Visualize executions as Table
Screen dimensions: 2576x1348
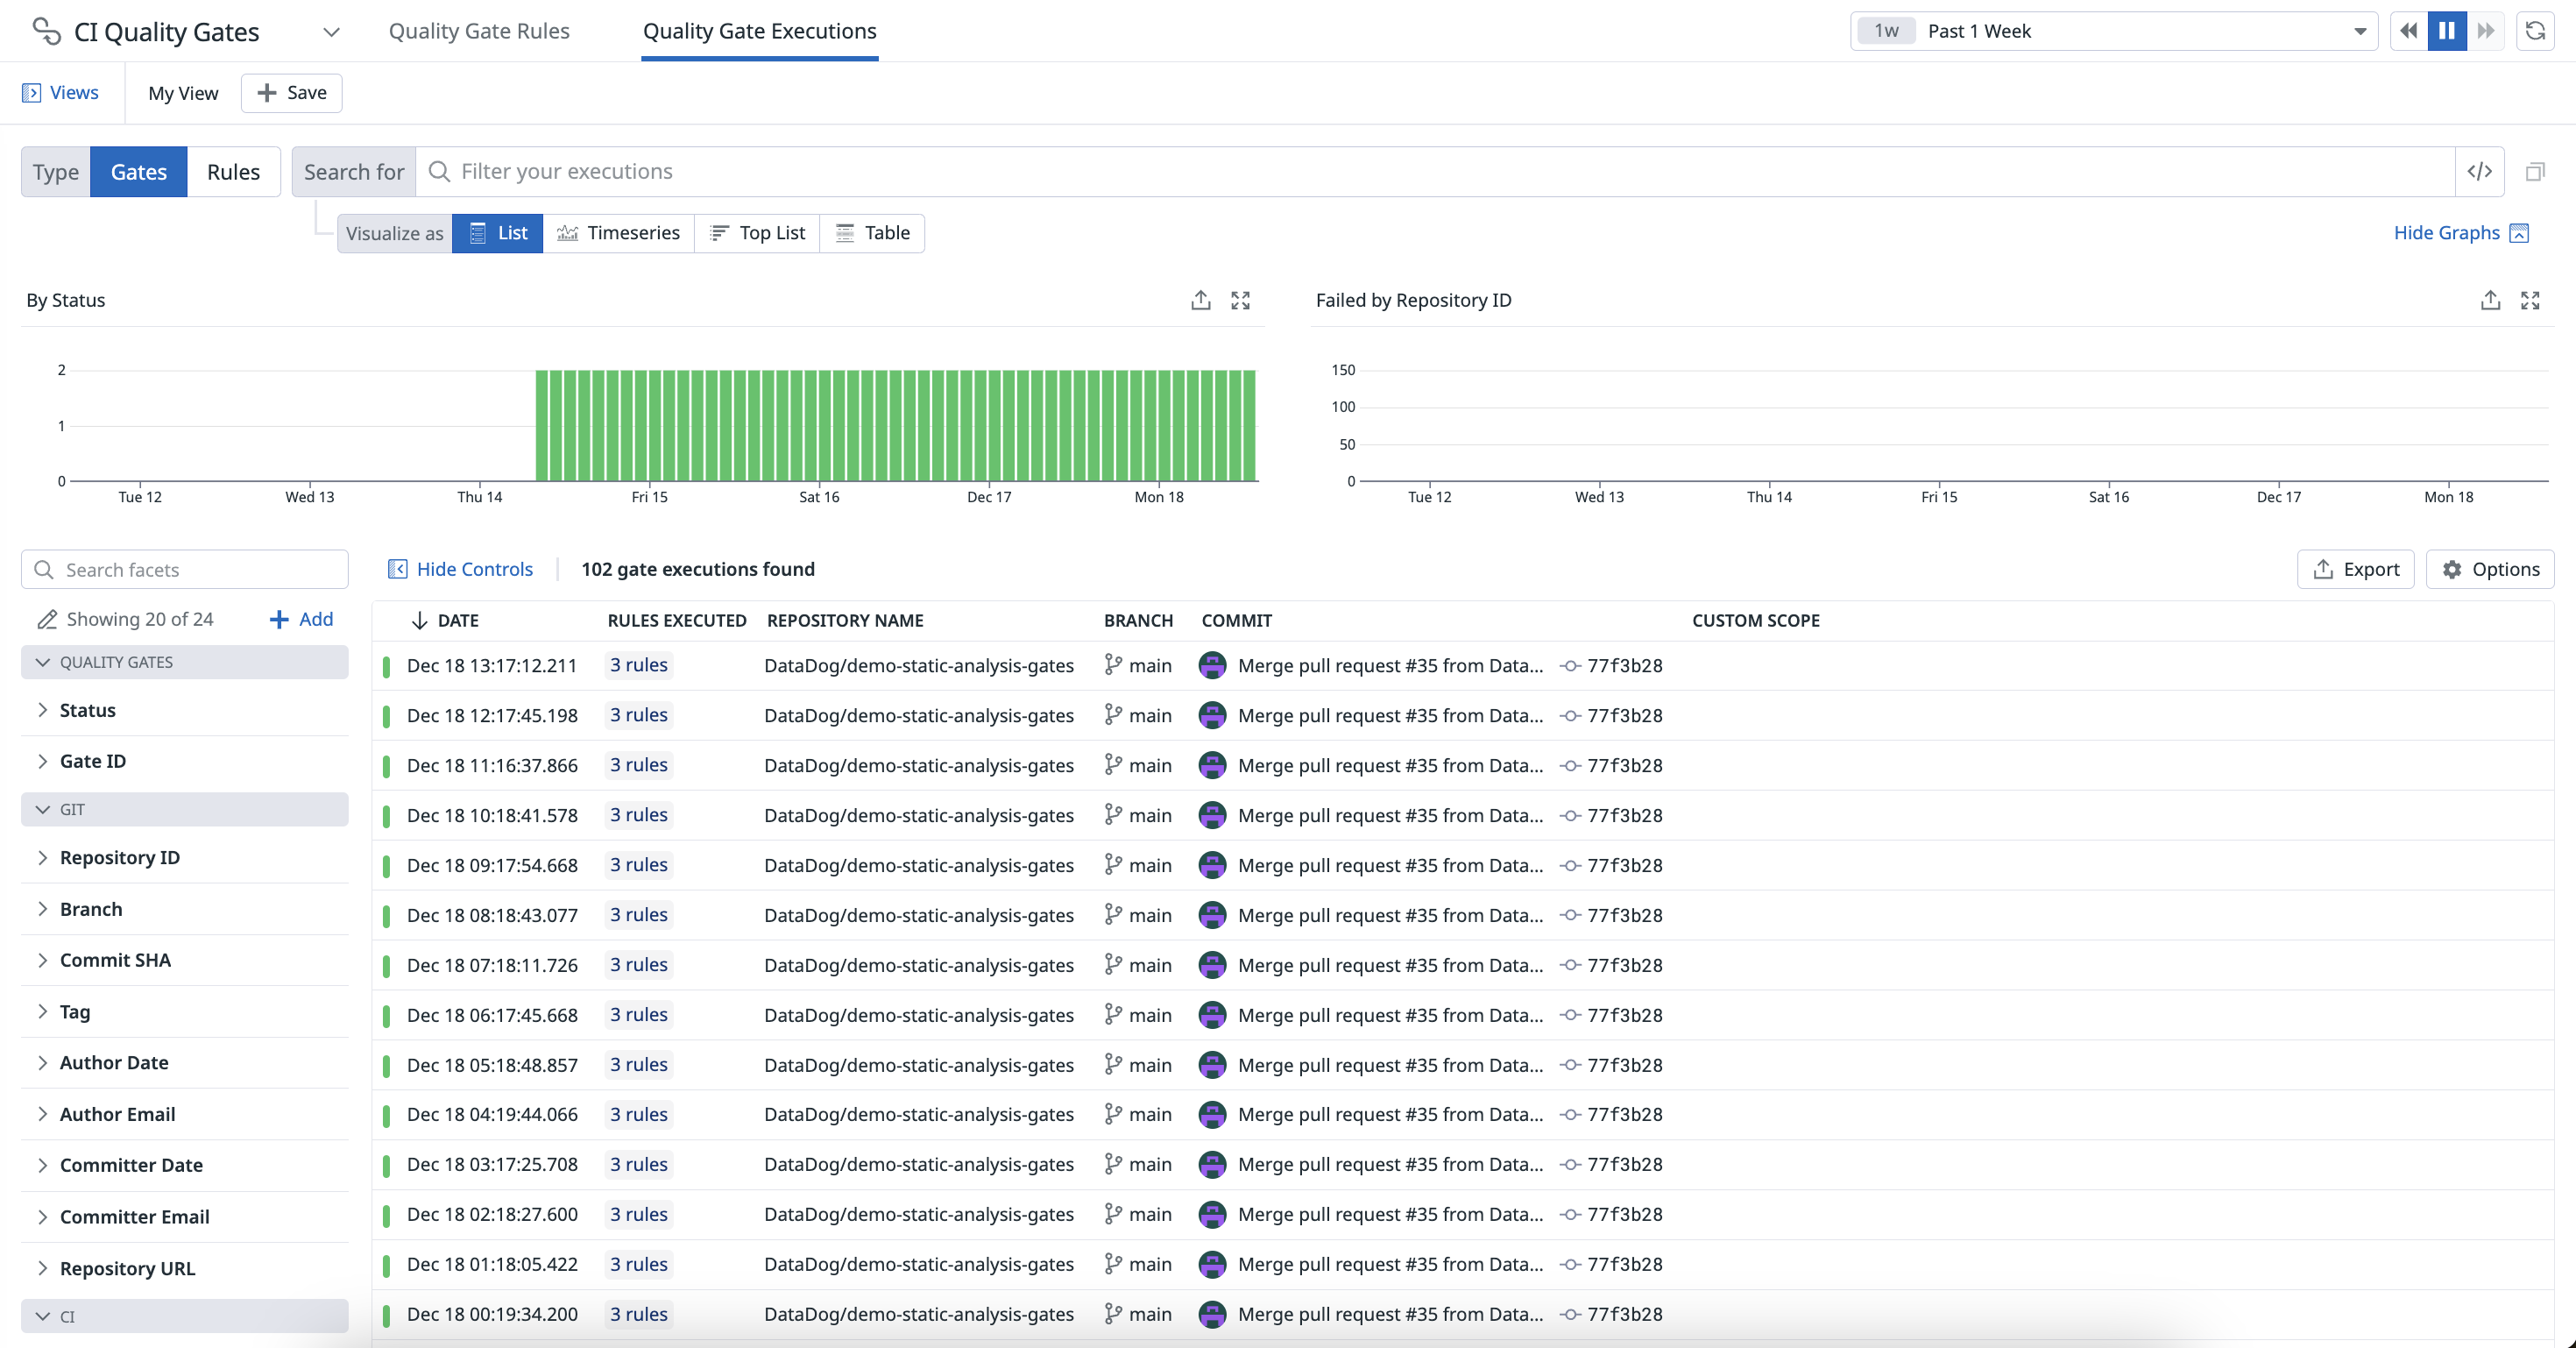872,232
